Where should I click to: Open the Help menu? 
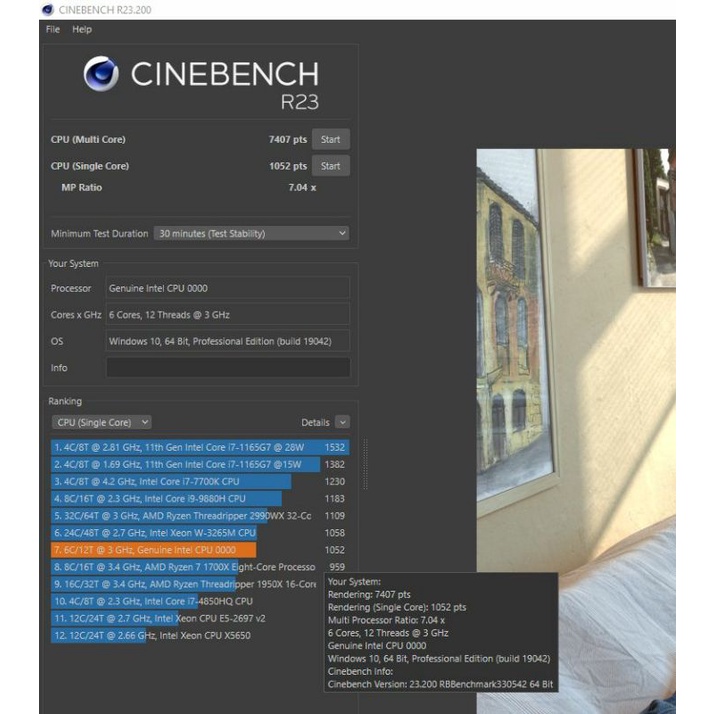click(x=82, y=29)
